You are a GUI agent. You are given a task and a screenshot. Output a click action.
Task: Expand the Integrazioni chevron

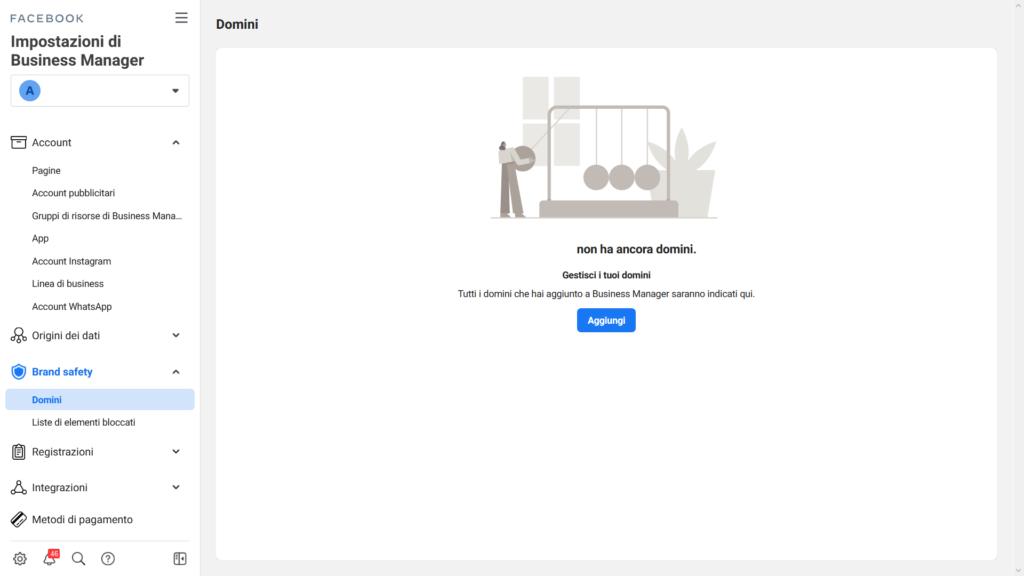(x=176, y=487)
